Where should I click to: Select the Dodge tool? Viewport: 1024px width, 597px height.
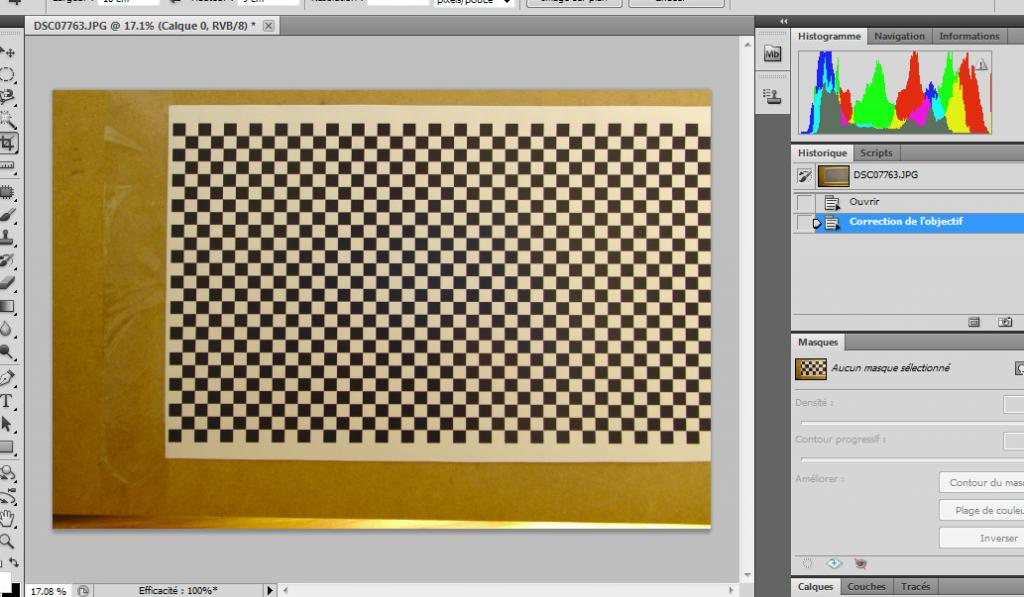7,351
